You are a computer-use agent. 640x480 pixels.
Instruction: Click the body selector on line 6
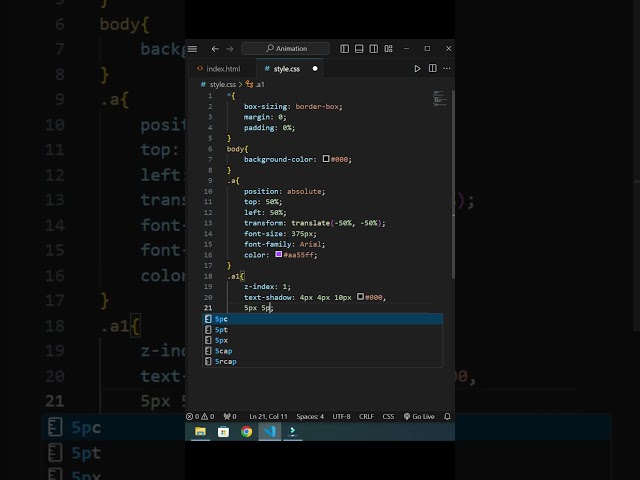pos(235,149)
